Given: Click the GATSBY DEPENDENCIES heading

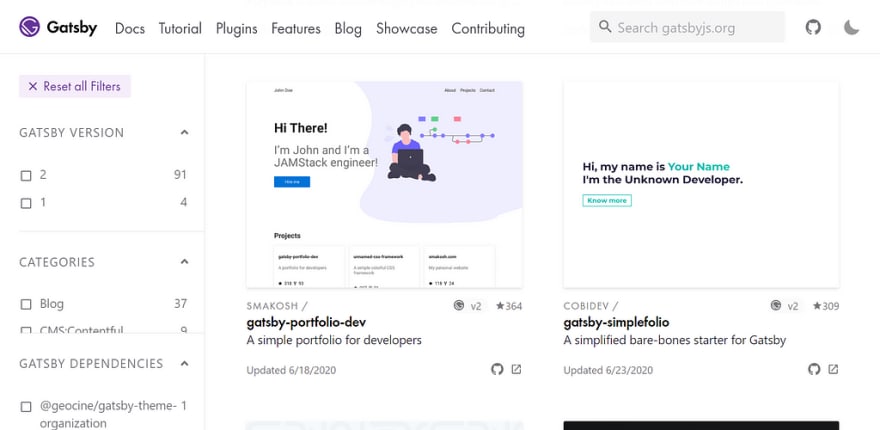Looking at the screenshot, I should click(91, 364).
